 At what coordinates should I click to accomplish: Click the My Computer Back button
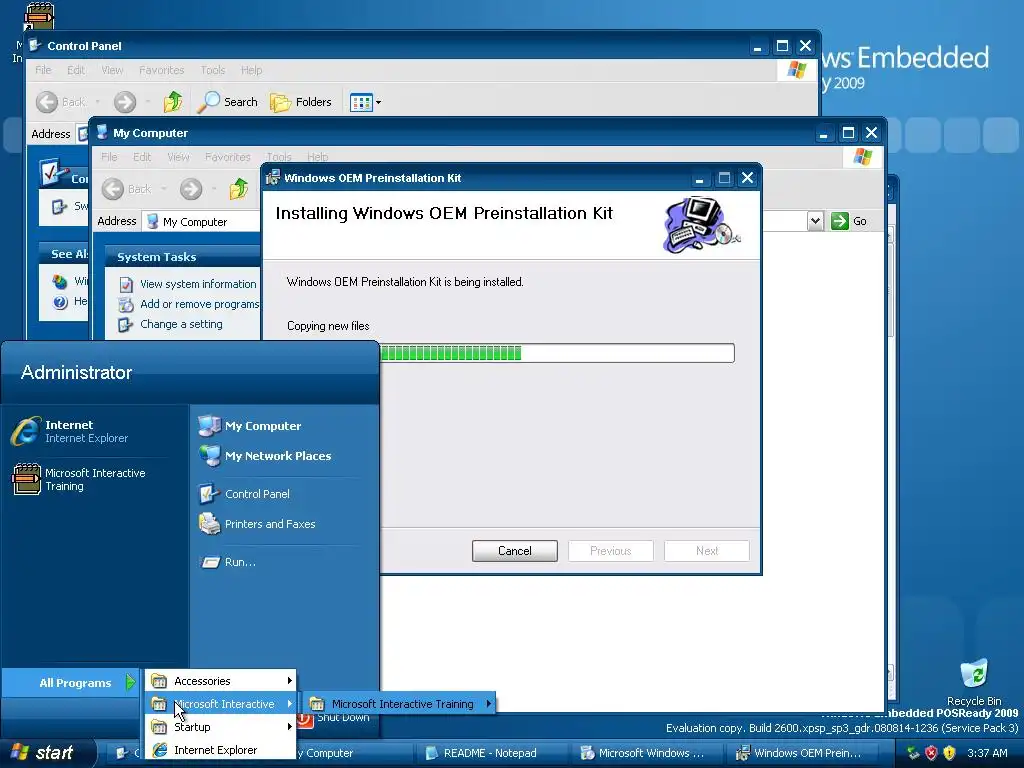pos(127,189)
